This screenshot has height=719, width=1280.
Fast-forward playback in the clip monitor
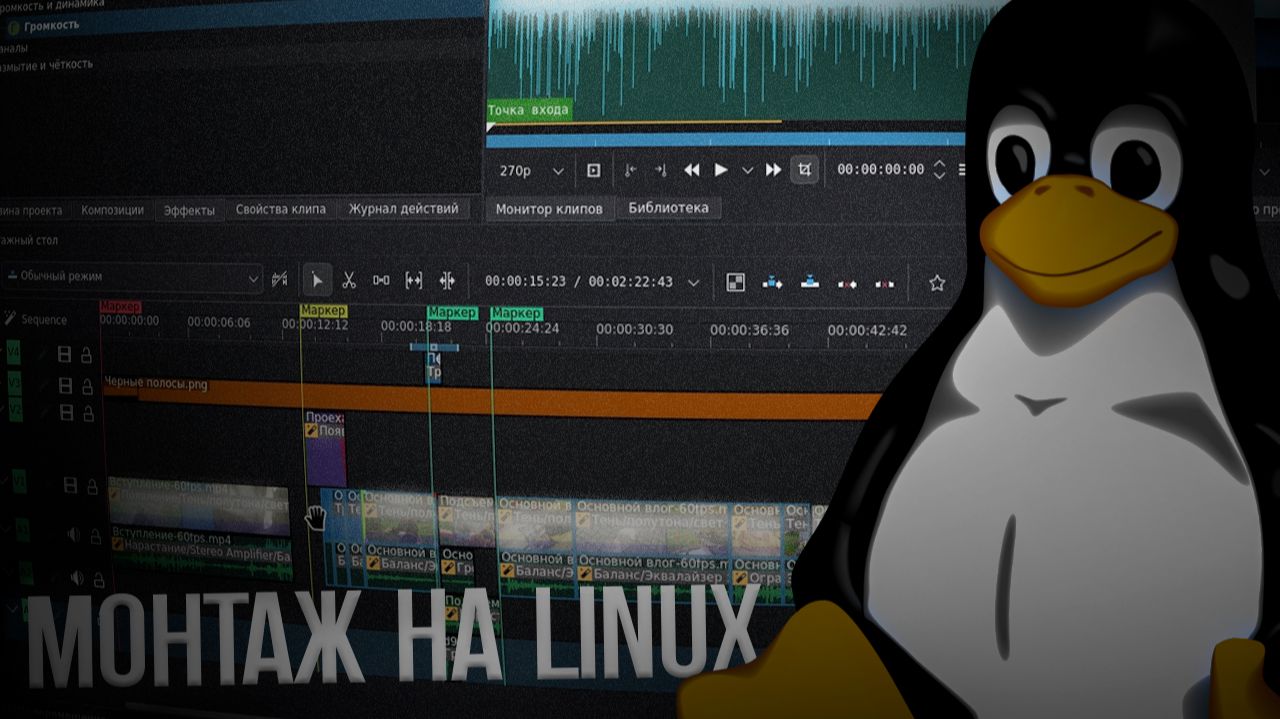[x=773, y=170]
